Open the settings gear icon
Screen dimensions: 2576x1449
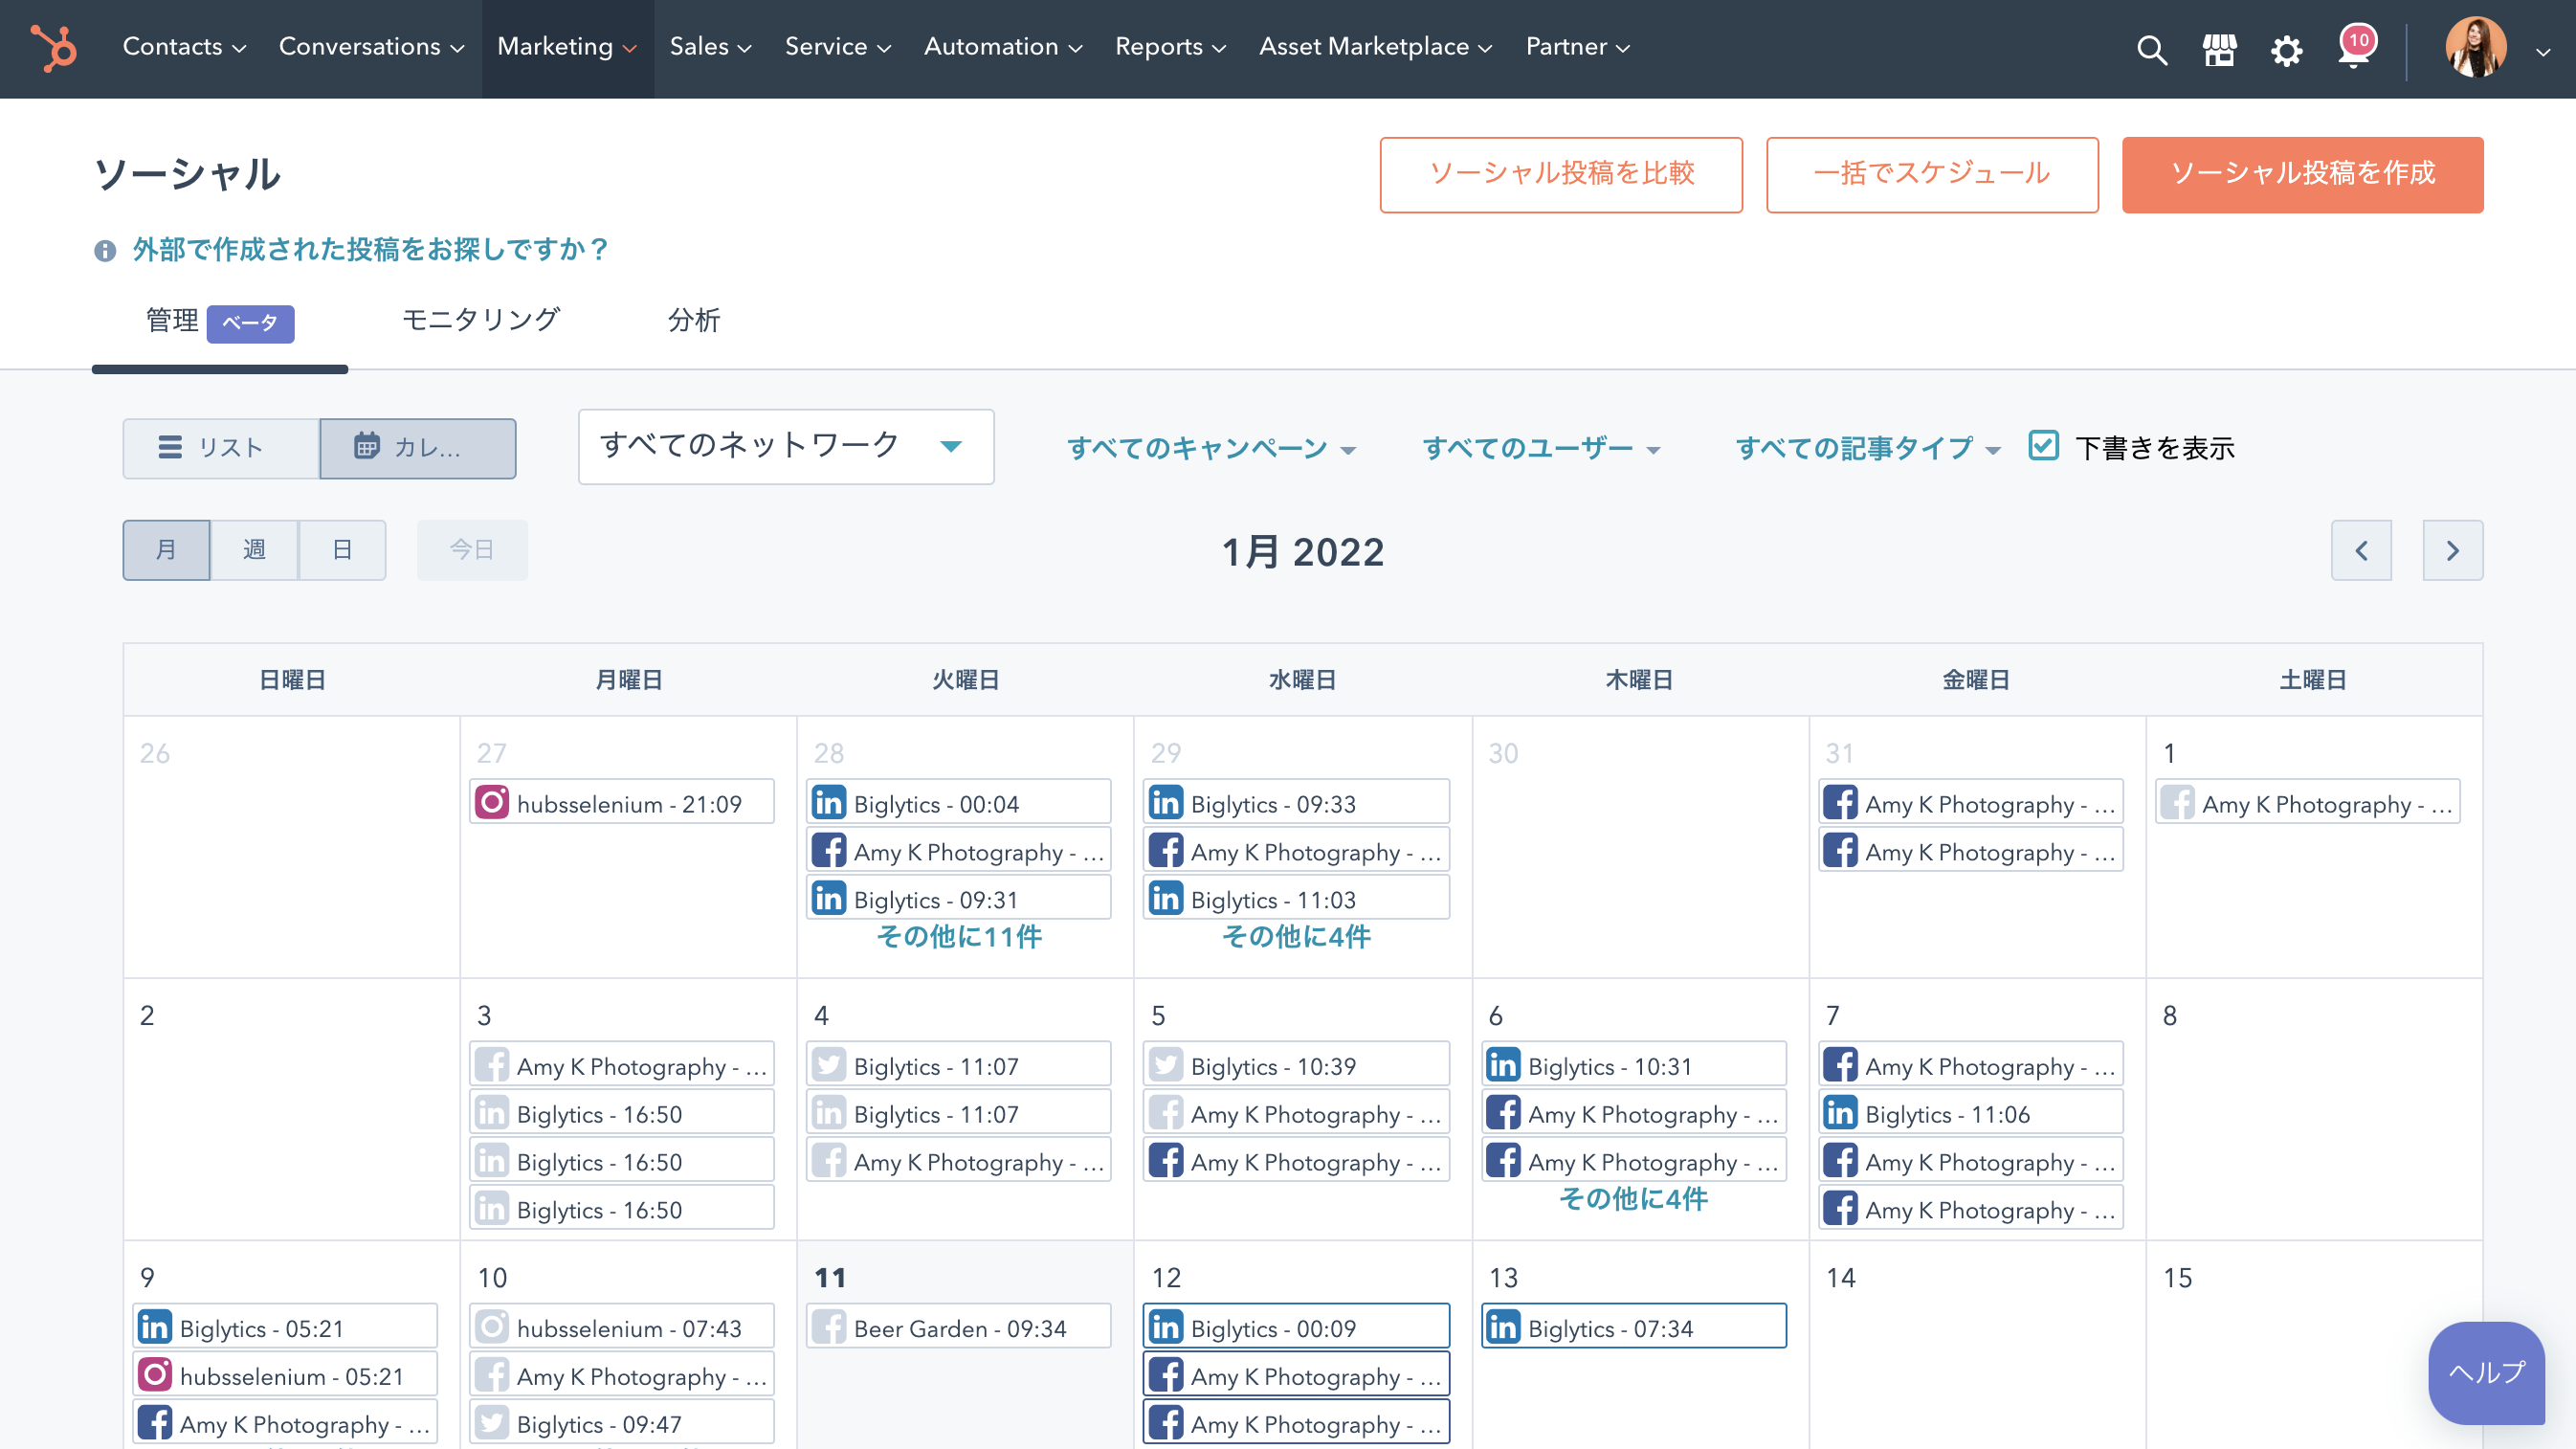coord(2286,50)
